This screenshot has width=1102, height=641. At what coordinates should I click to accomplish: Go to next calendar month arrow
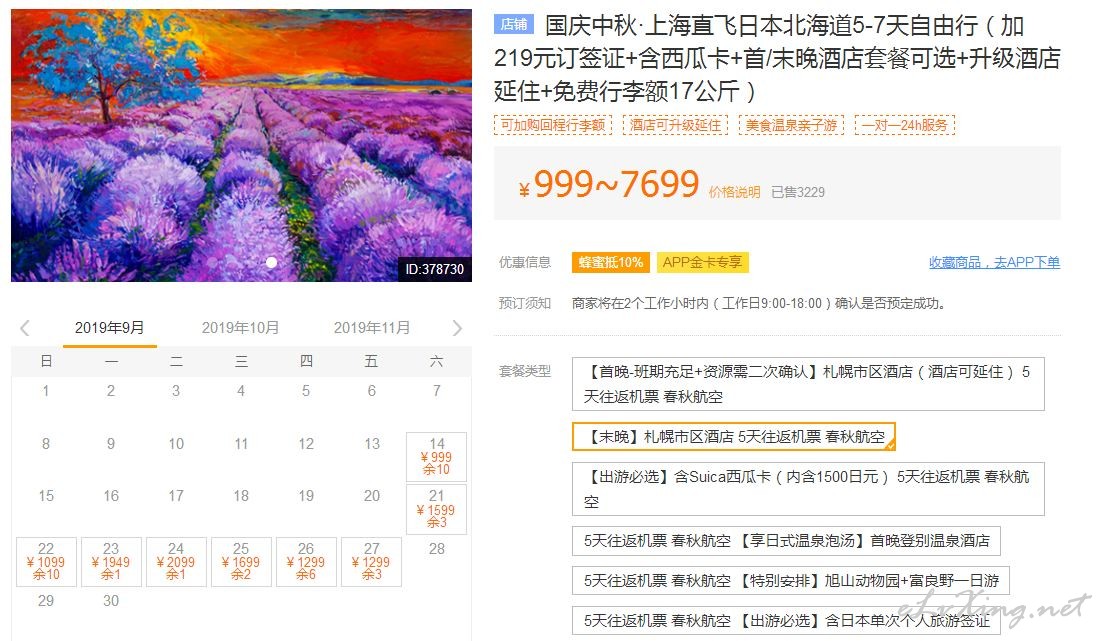[458, 328]
